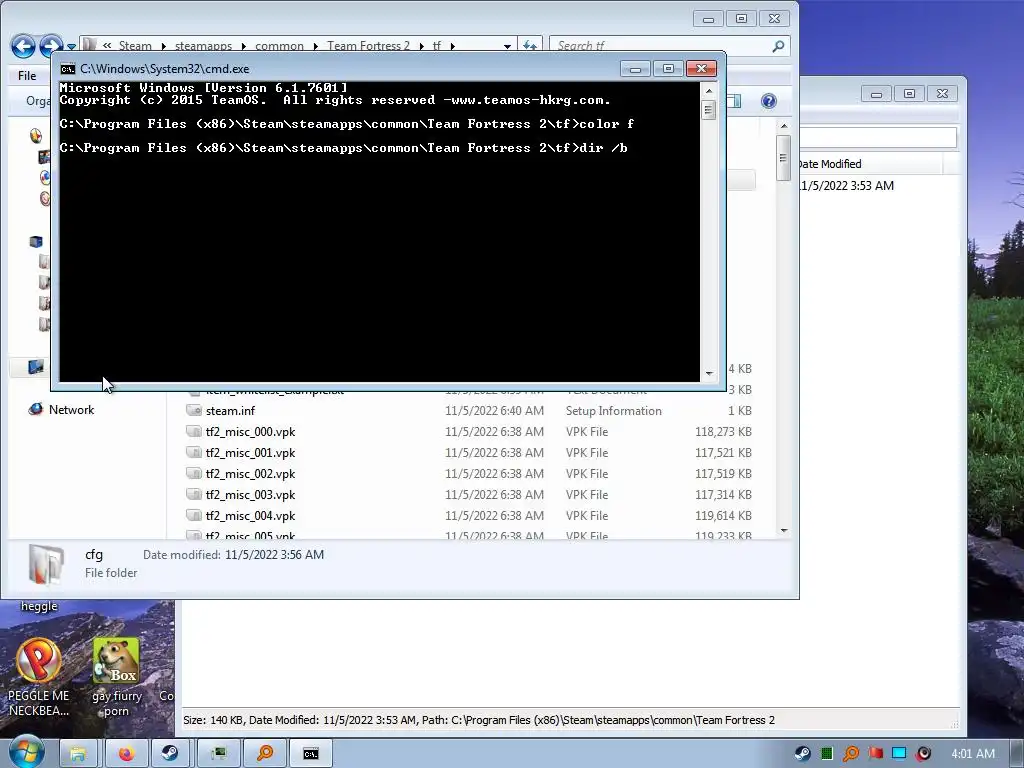Viewport: 1024px width, 768px height.
Task: Open the Windows Start orb
Action: 26,752
